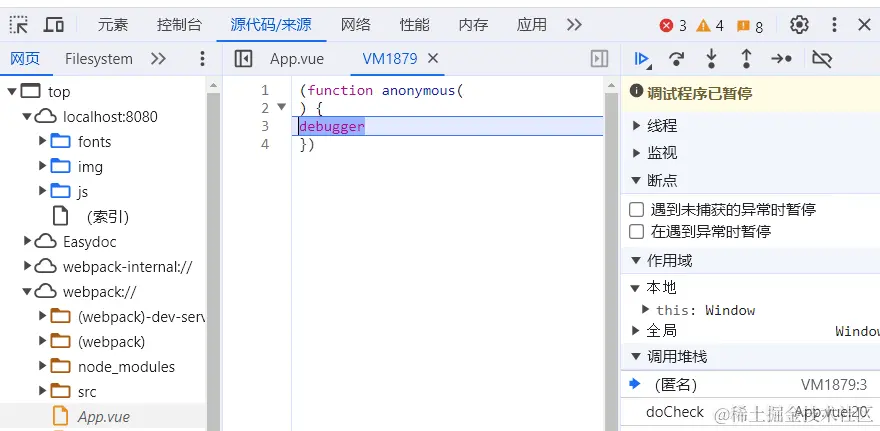Step out of the current function
Image resolution: width=880 pixels, height=431 pixels.
click(746, 59)
